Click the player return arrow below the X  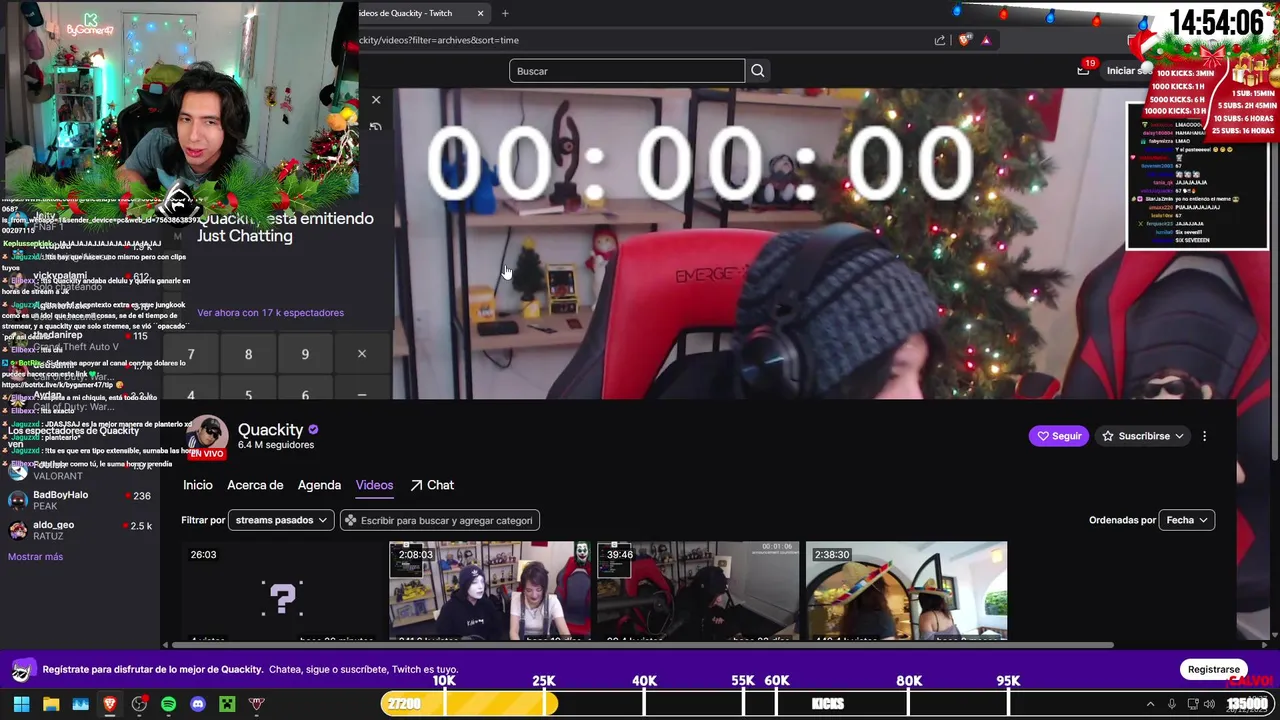coord(376,127)
